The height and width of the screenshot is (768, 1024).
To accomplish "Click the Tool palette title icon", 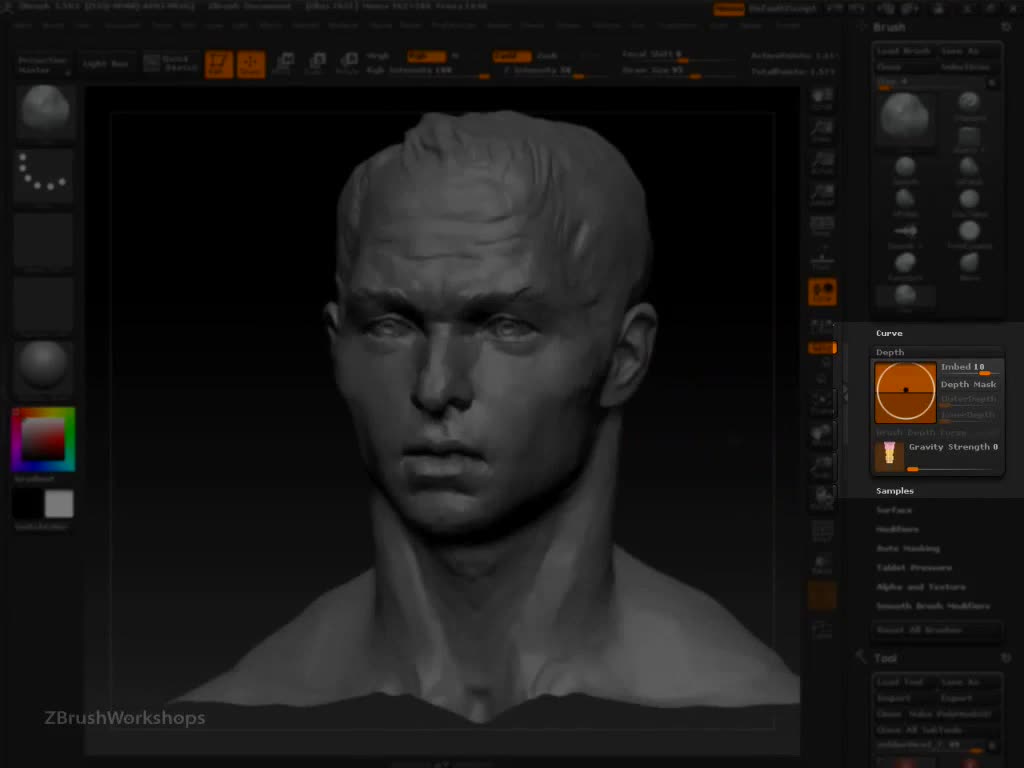I will [x=861, y=657].
